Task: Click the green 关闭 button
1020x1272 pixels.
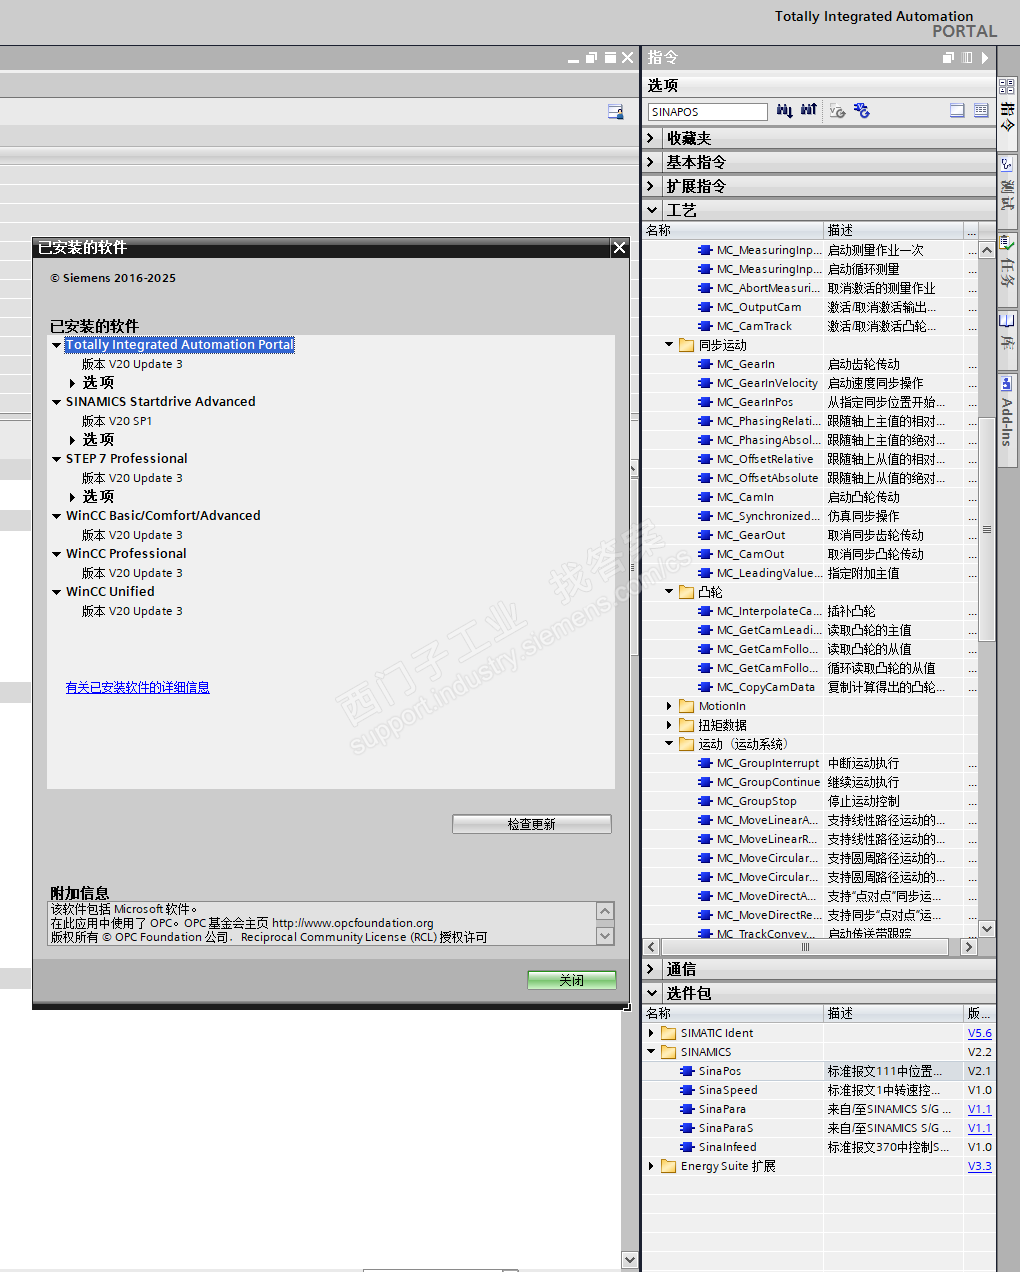Action: coord(572,980)
